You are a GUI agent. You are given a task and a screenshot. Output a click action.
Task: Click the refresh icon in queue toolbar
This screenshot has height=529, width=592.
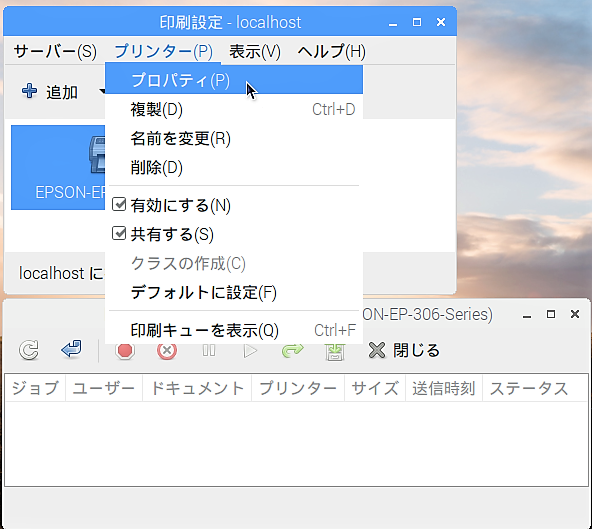[29, 350]
